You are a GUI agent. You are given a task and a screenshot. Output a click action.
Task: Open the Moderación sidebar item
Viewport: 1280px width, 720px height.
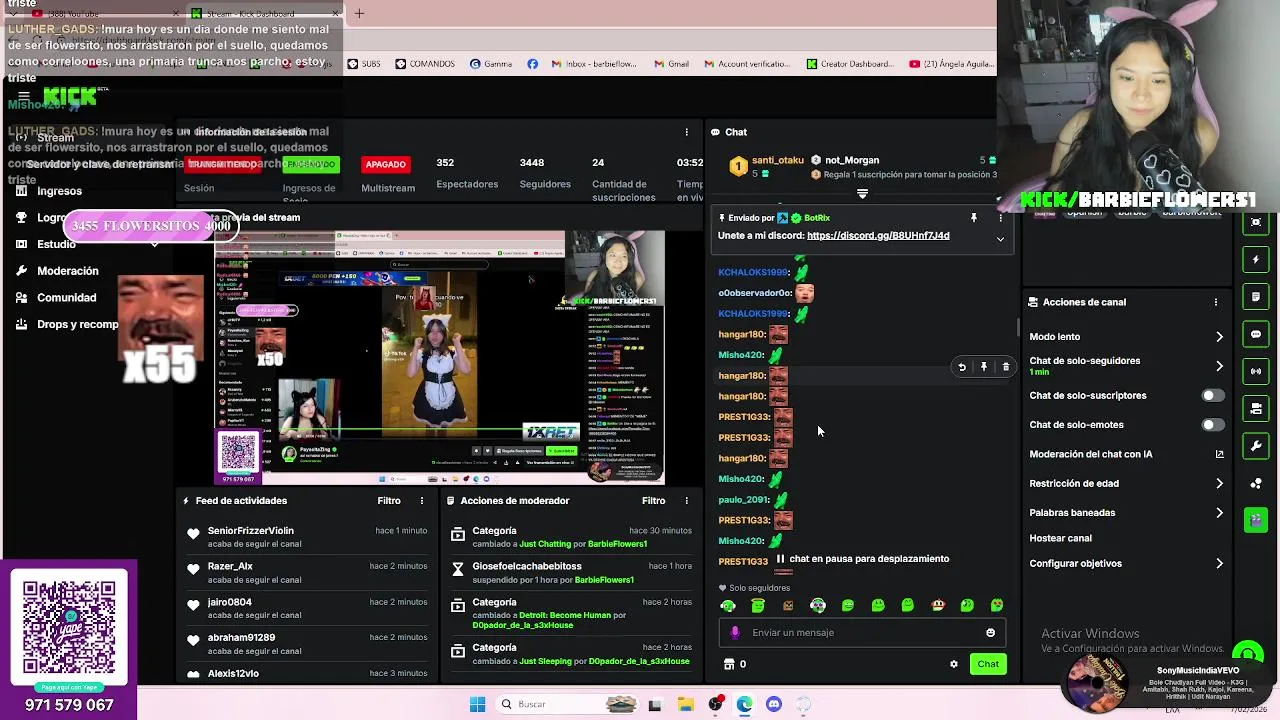click(67, 271)
